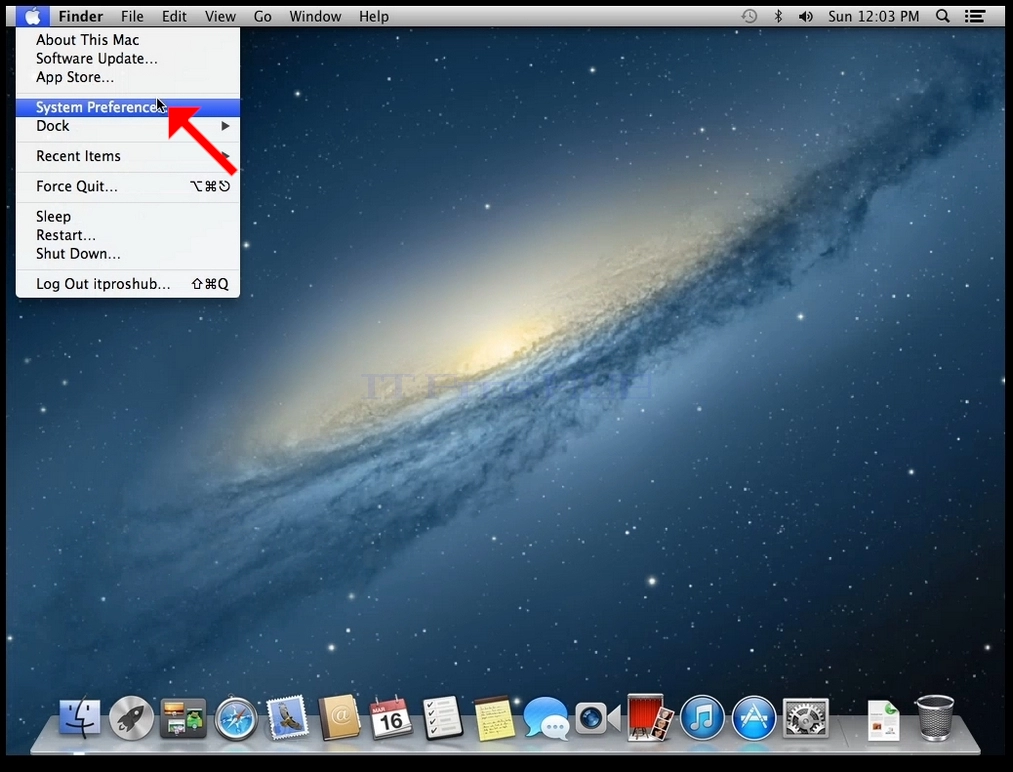The height and width of the screenshot is (772, 1013).
Task: Open Photo Booth icon in Dock
Action: tap(650, 717)
